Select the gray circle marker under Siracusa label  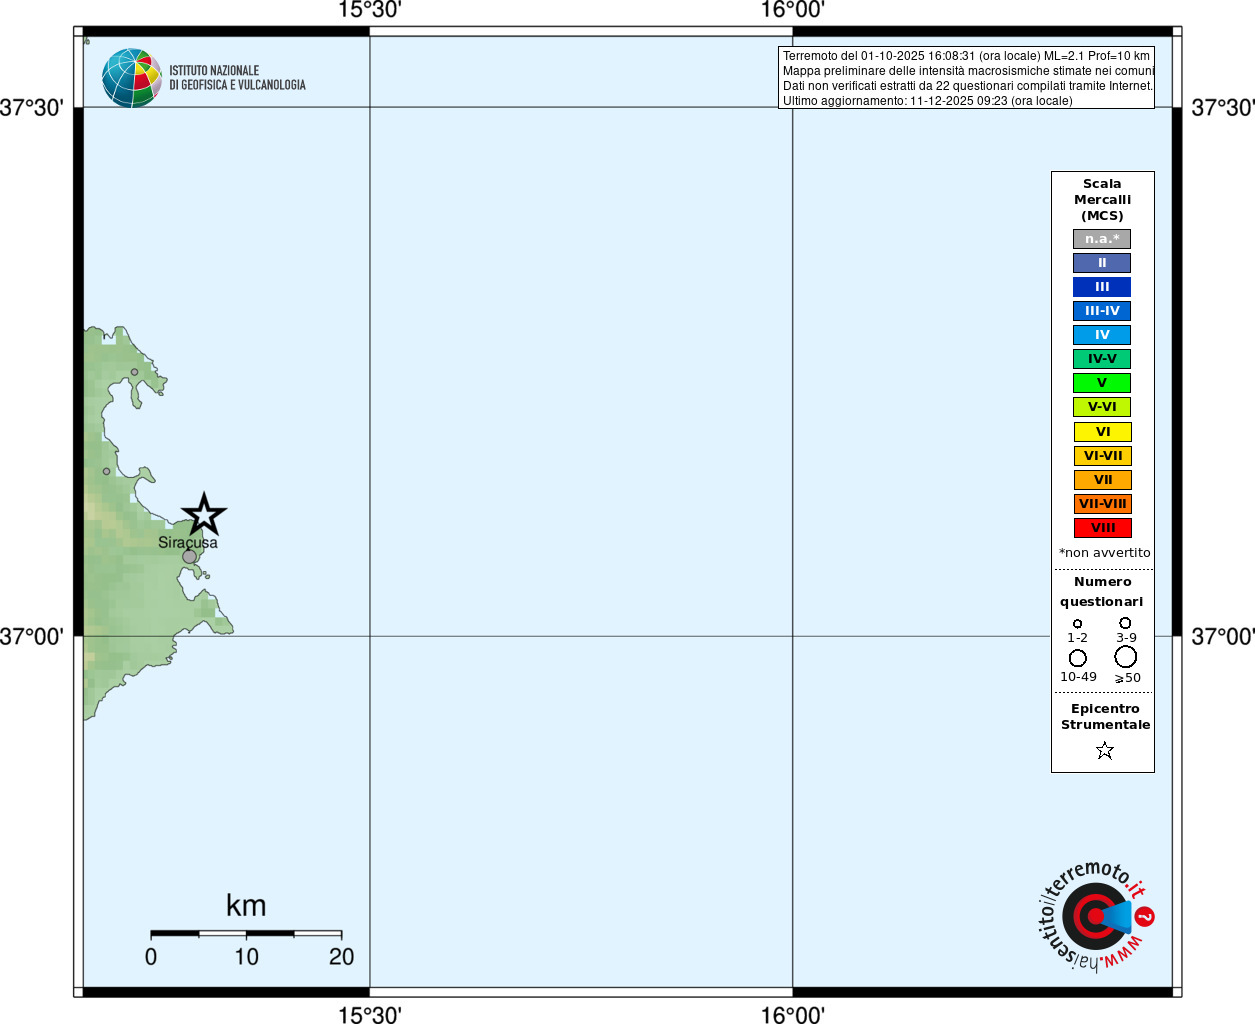coord(189,556)
